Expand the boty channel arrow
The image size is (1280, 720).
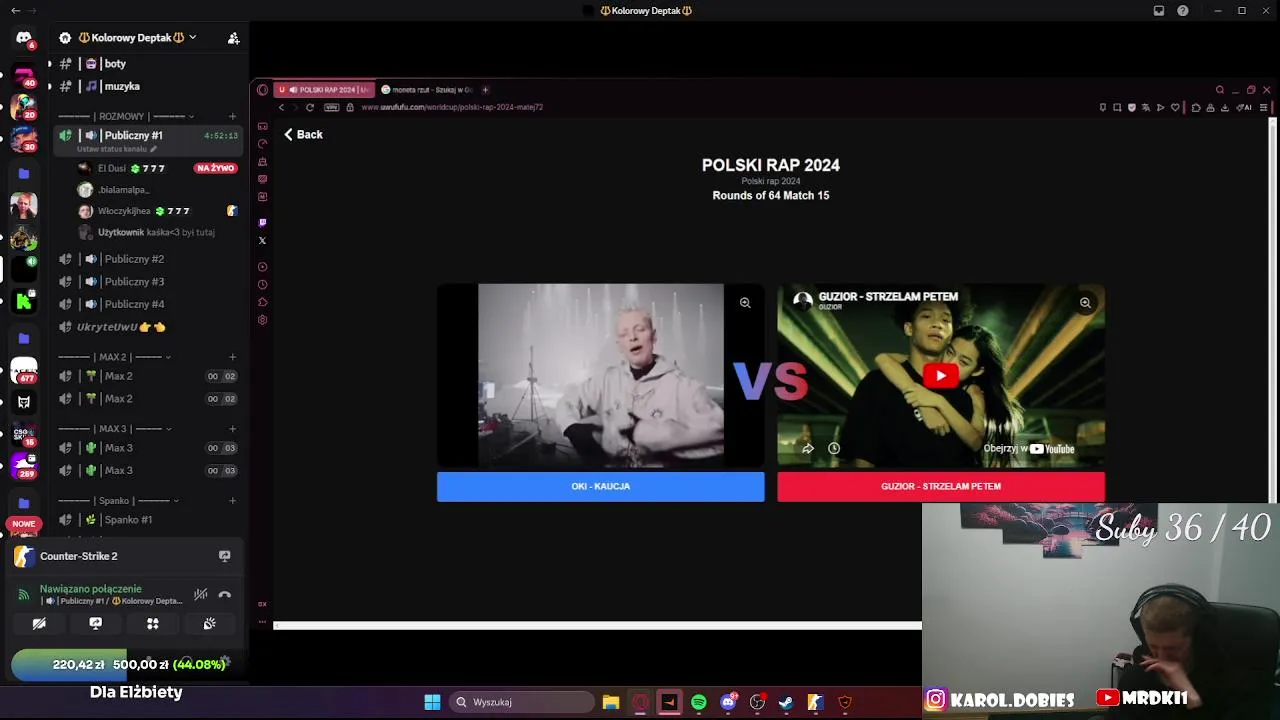pyautogui.click(x=49, y=64)
